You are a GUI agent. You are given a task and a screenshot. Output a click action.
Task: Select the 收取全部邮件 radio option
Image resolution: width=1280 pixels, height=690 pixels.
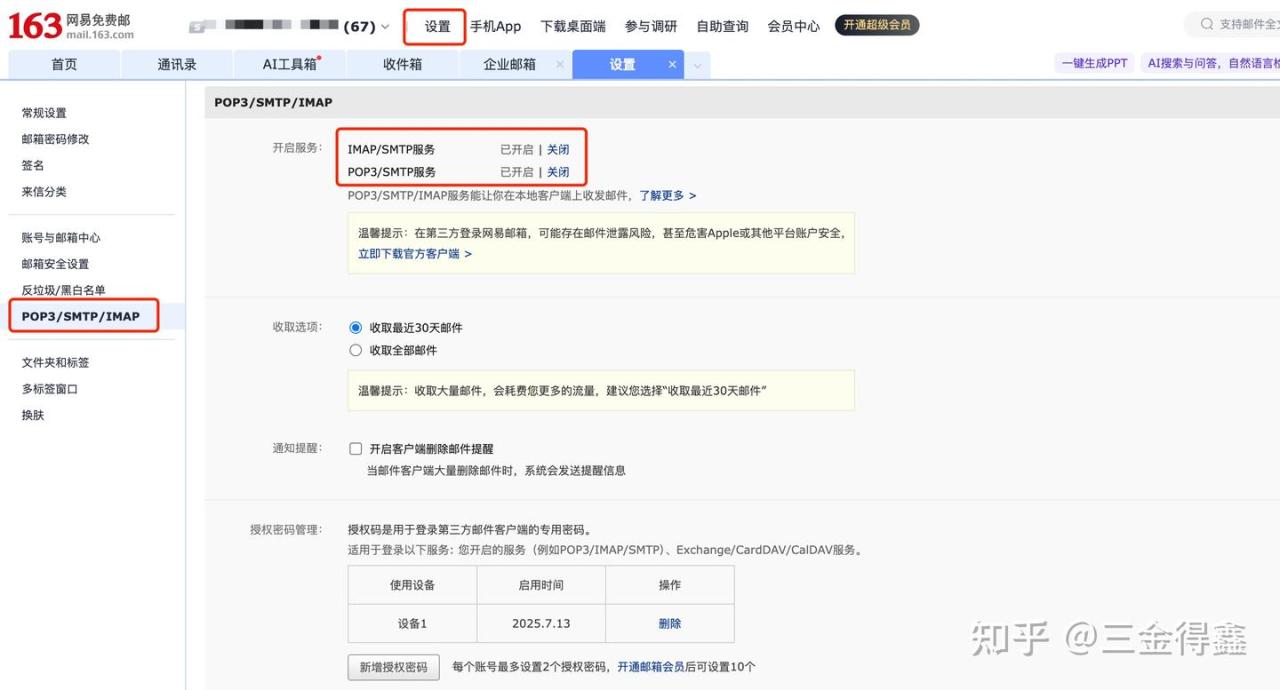tap(355, 350)
